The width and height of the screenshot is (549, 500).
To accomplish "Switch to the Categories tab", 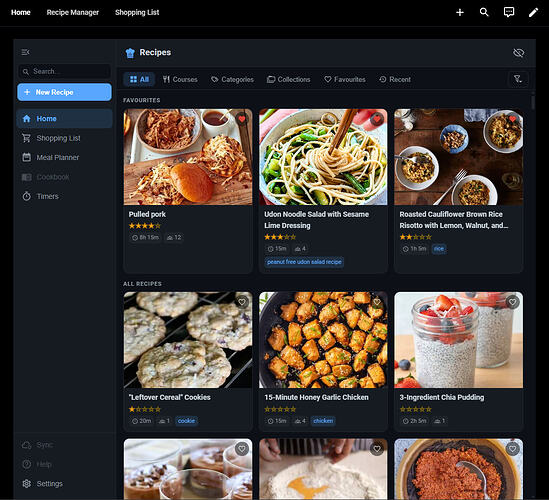I will click(232, 79).
